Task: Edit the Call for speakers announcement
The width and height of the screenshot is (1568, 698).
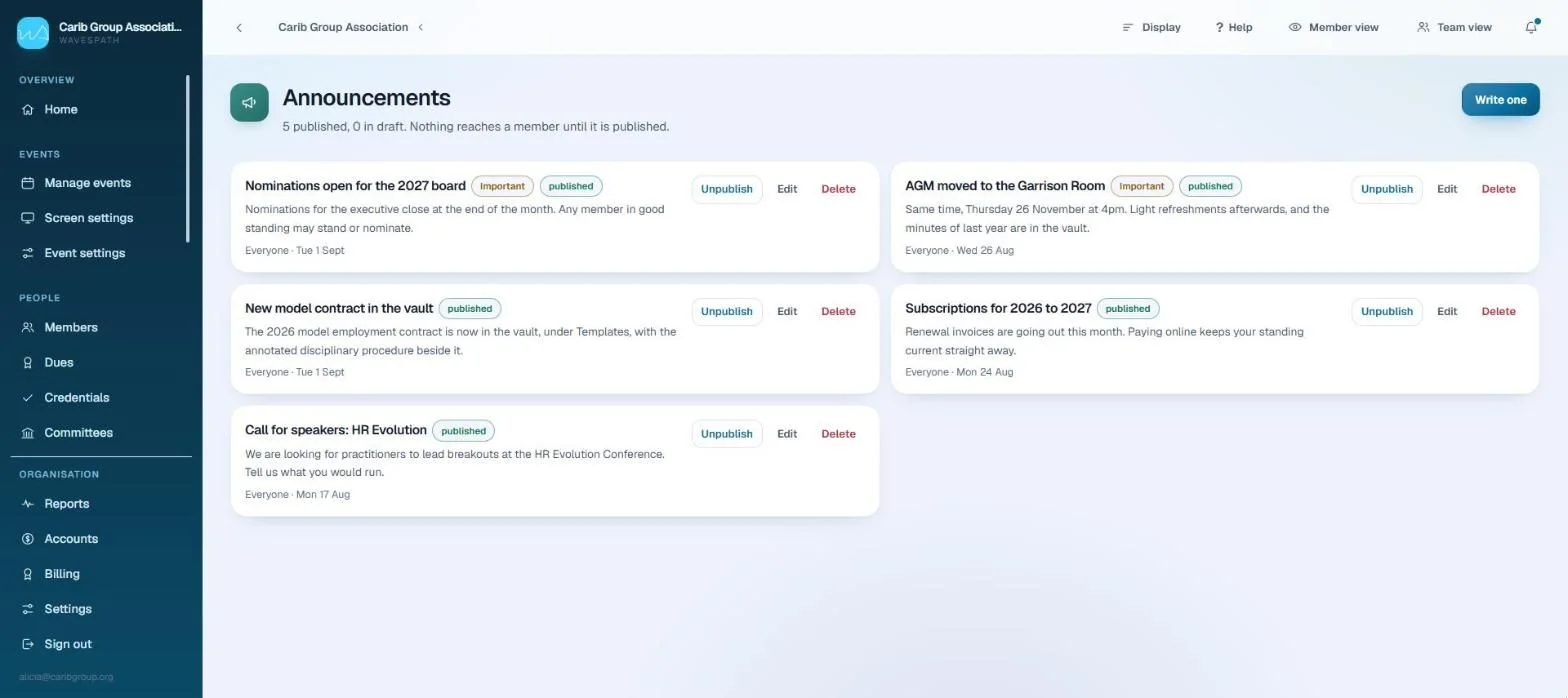Action: coord(787,434)
